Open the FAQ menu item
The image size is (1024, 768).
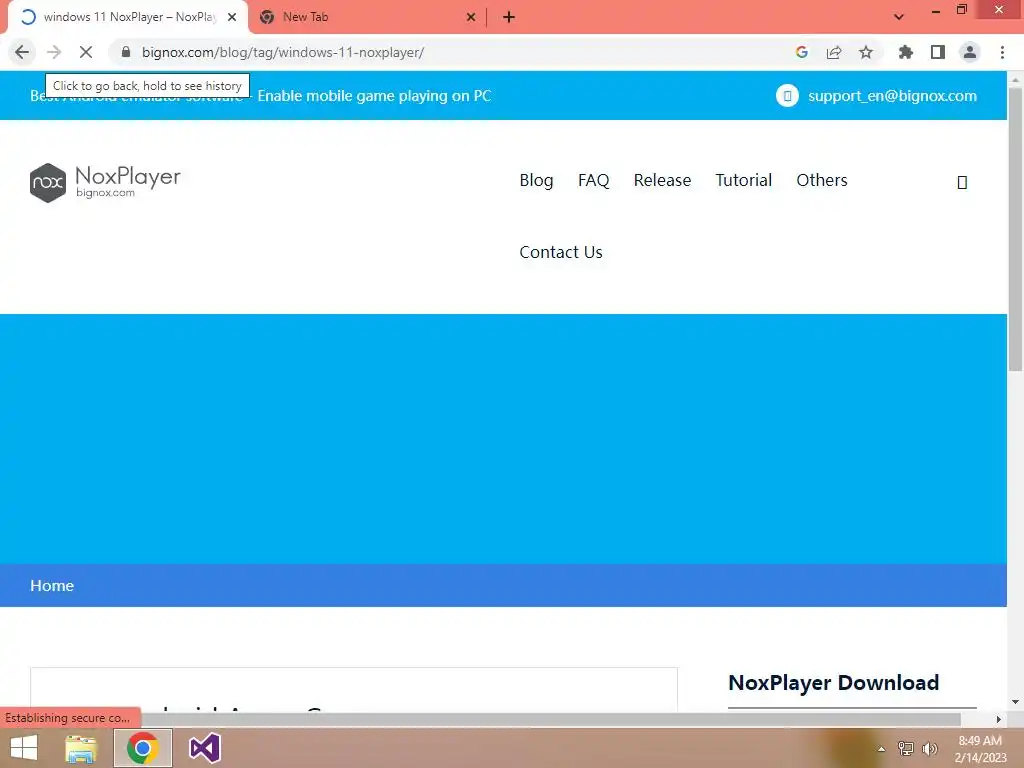(x=594, y=180)
